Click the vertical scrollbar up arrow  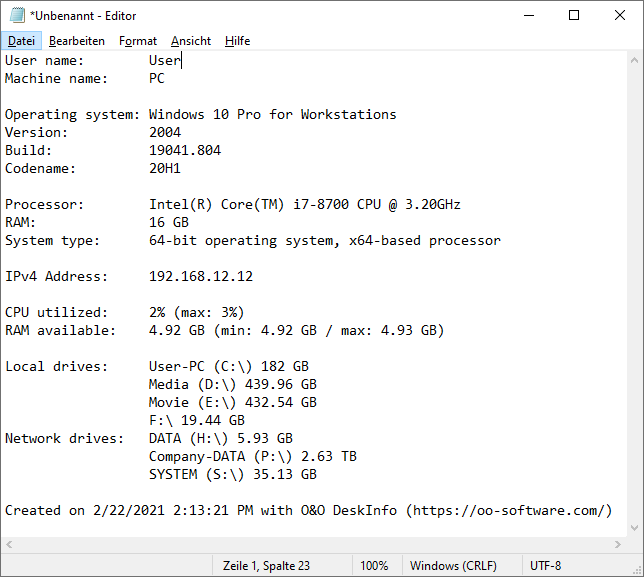[634, 61]
